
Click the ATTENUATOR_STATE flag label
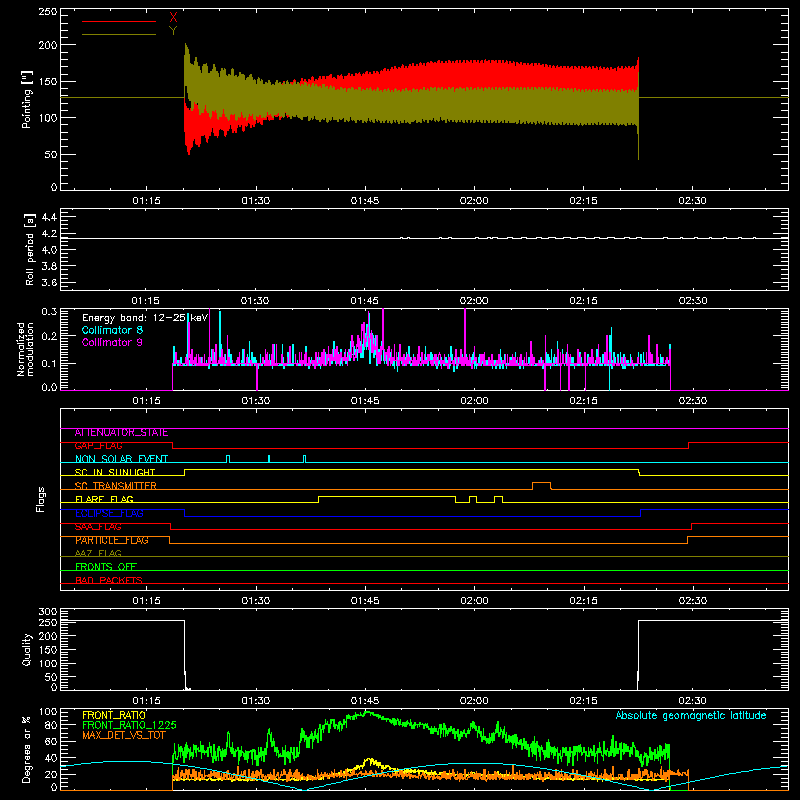coord(121,433)
